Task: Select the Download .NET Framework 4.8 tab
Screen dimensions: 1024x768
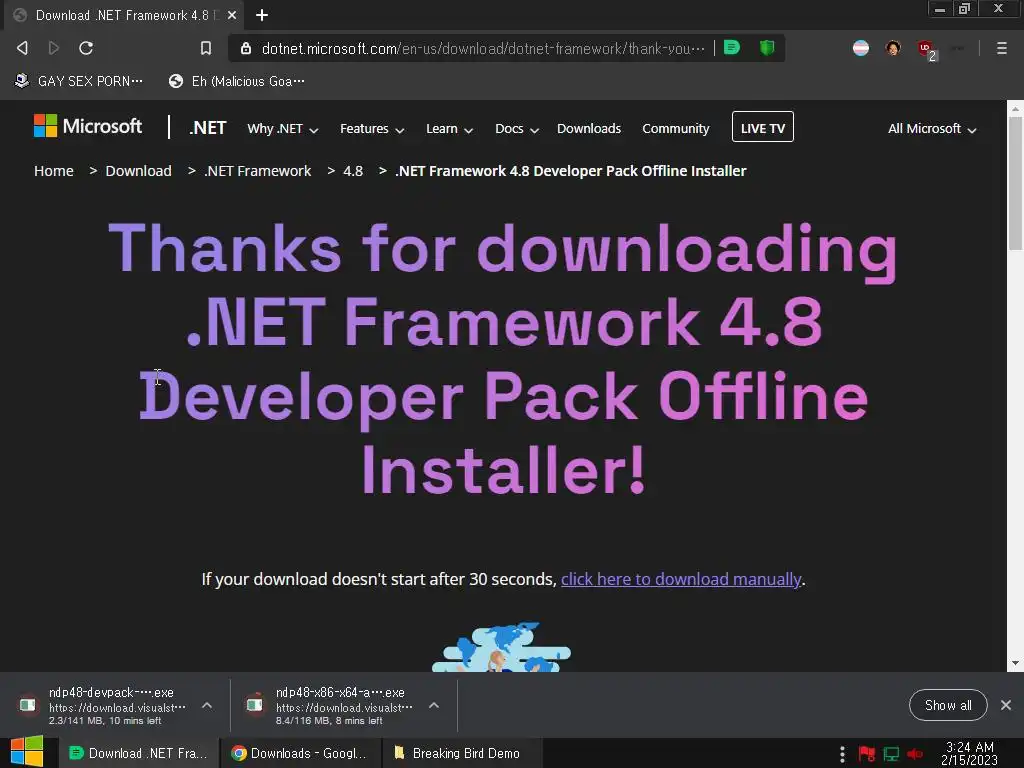Action: (123, 15)
